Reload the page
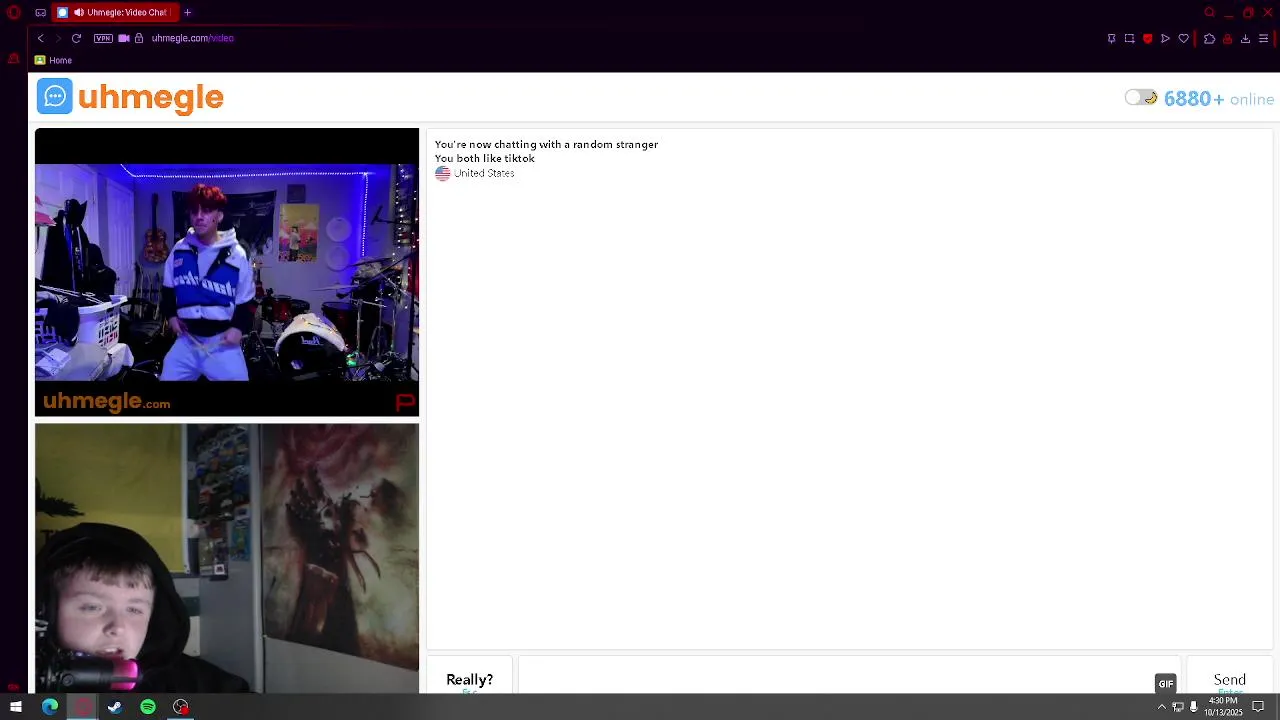 point(76,38)
